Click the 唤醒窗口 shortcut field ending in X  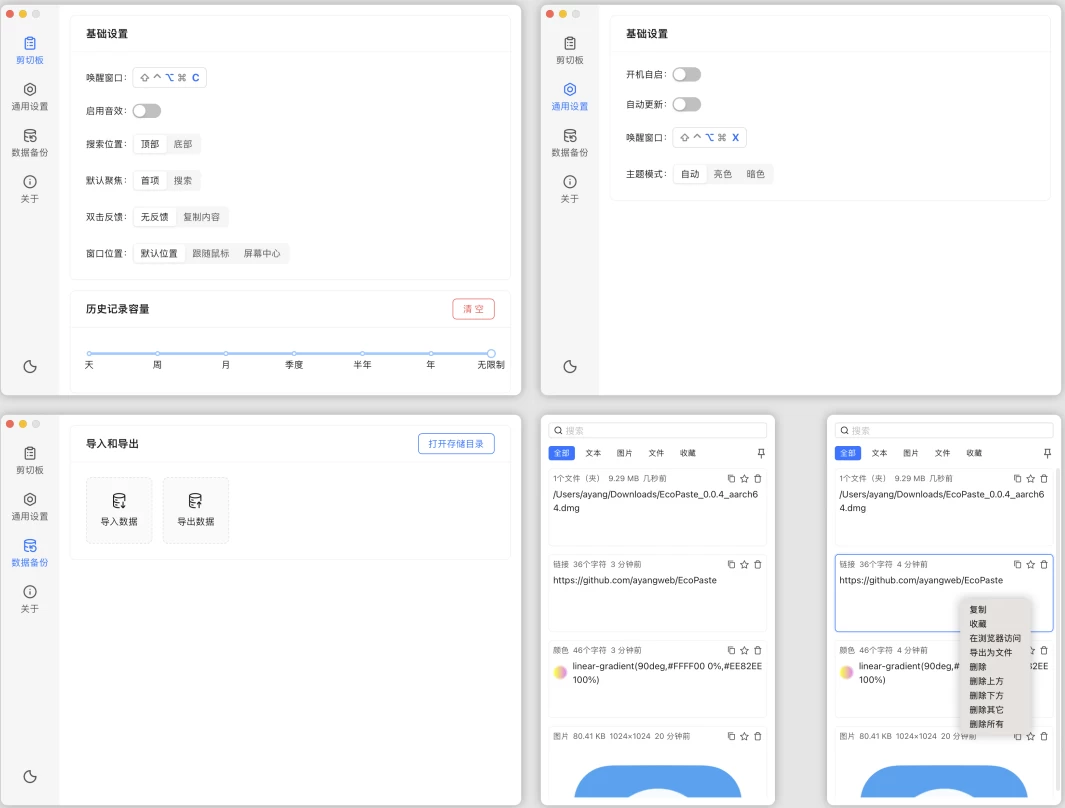(709, 138)
